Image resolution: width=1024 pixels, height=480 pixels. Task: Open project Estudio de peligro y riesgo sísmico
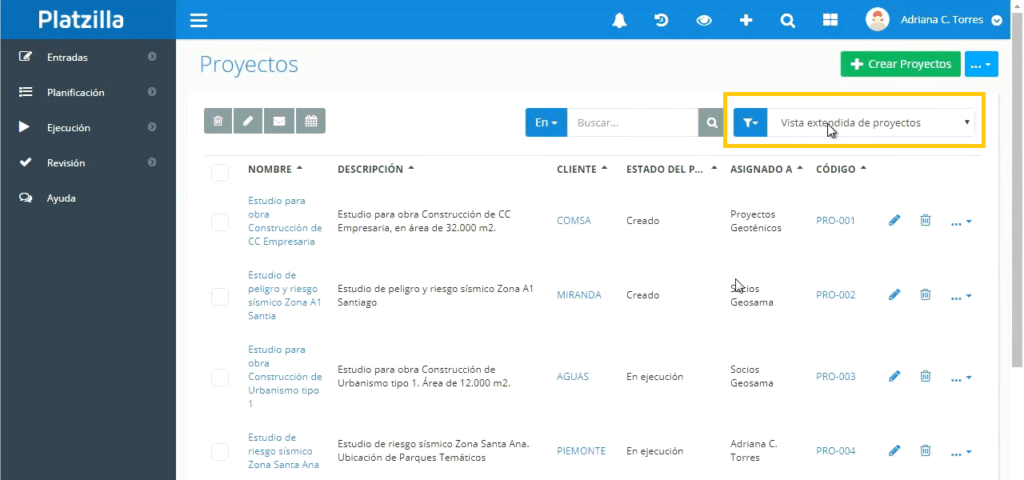[x=285, y=295]
